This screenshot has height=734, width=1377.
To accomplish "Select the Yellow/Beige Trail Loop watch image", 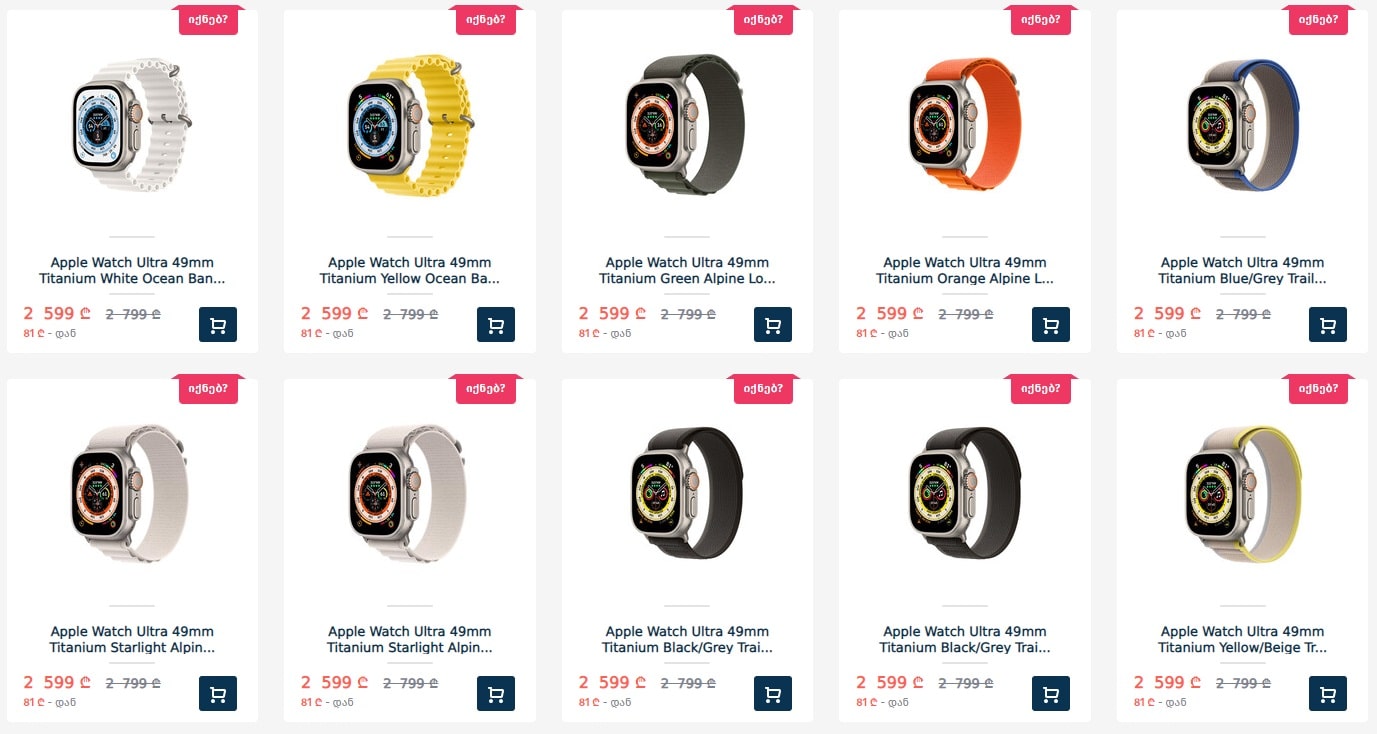I will (1242, 494).
